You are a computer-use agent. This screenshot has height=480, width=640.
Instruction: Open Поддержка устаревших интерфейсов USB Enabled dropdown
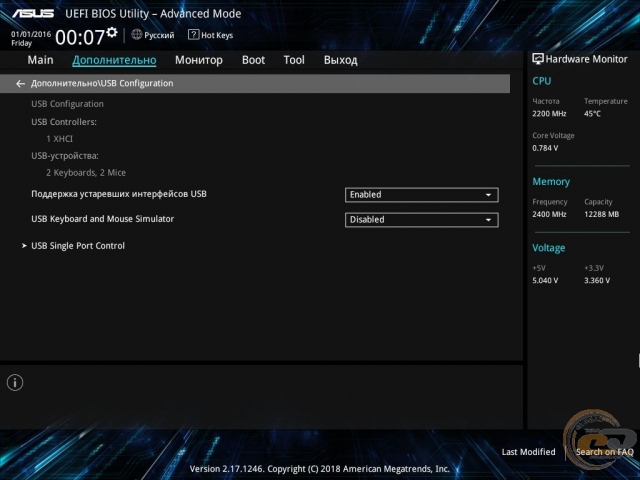(x=421, y=195)
